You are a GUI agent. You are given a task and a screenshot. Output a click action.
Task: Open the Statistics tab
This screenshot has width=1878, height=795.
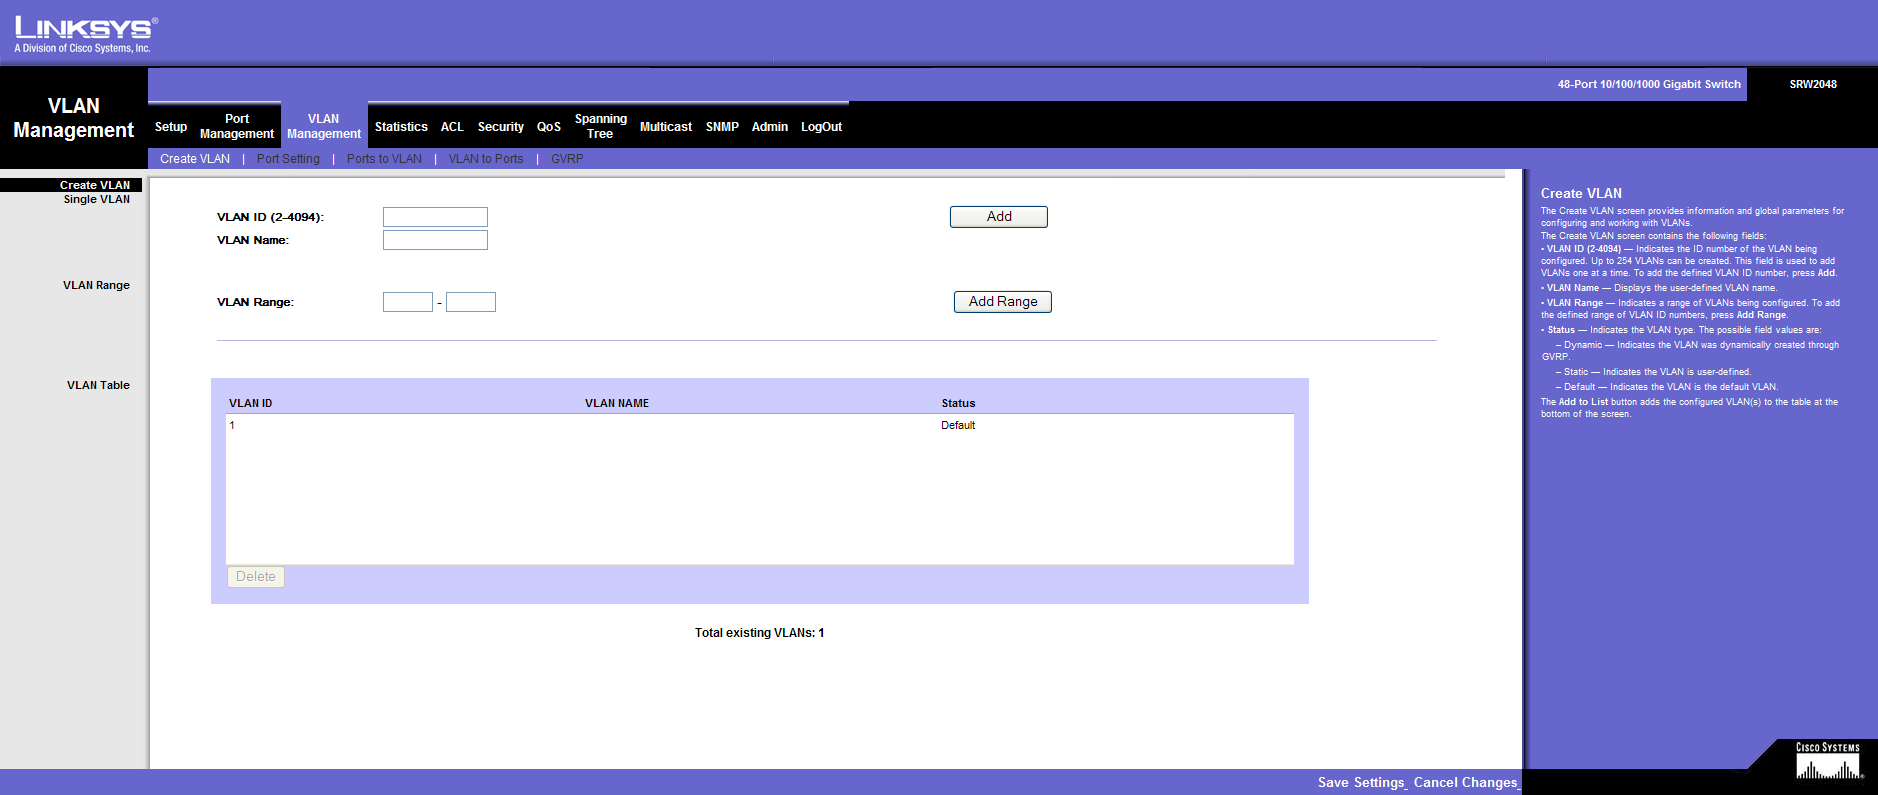coord(401,127)
